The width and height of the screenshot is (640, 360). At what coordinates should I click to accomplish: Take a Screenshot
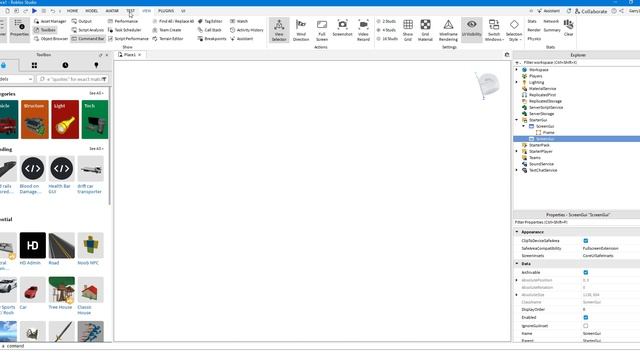[342, 29]
